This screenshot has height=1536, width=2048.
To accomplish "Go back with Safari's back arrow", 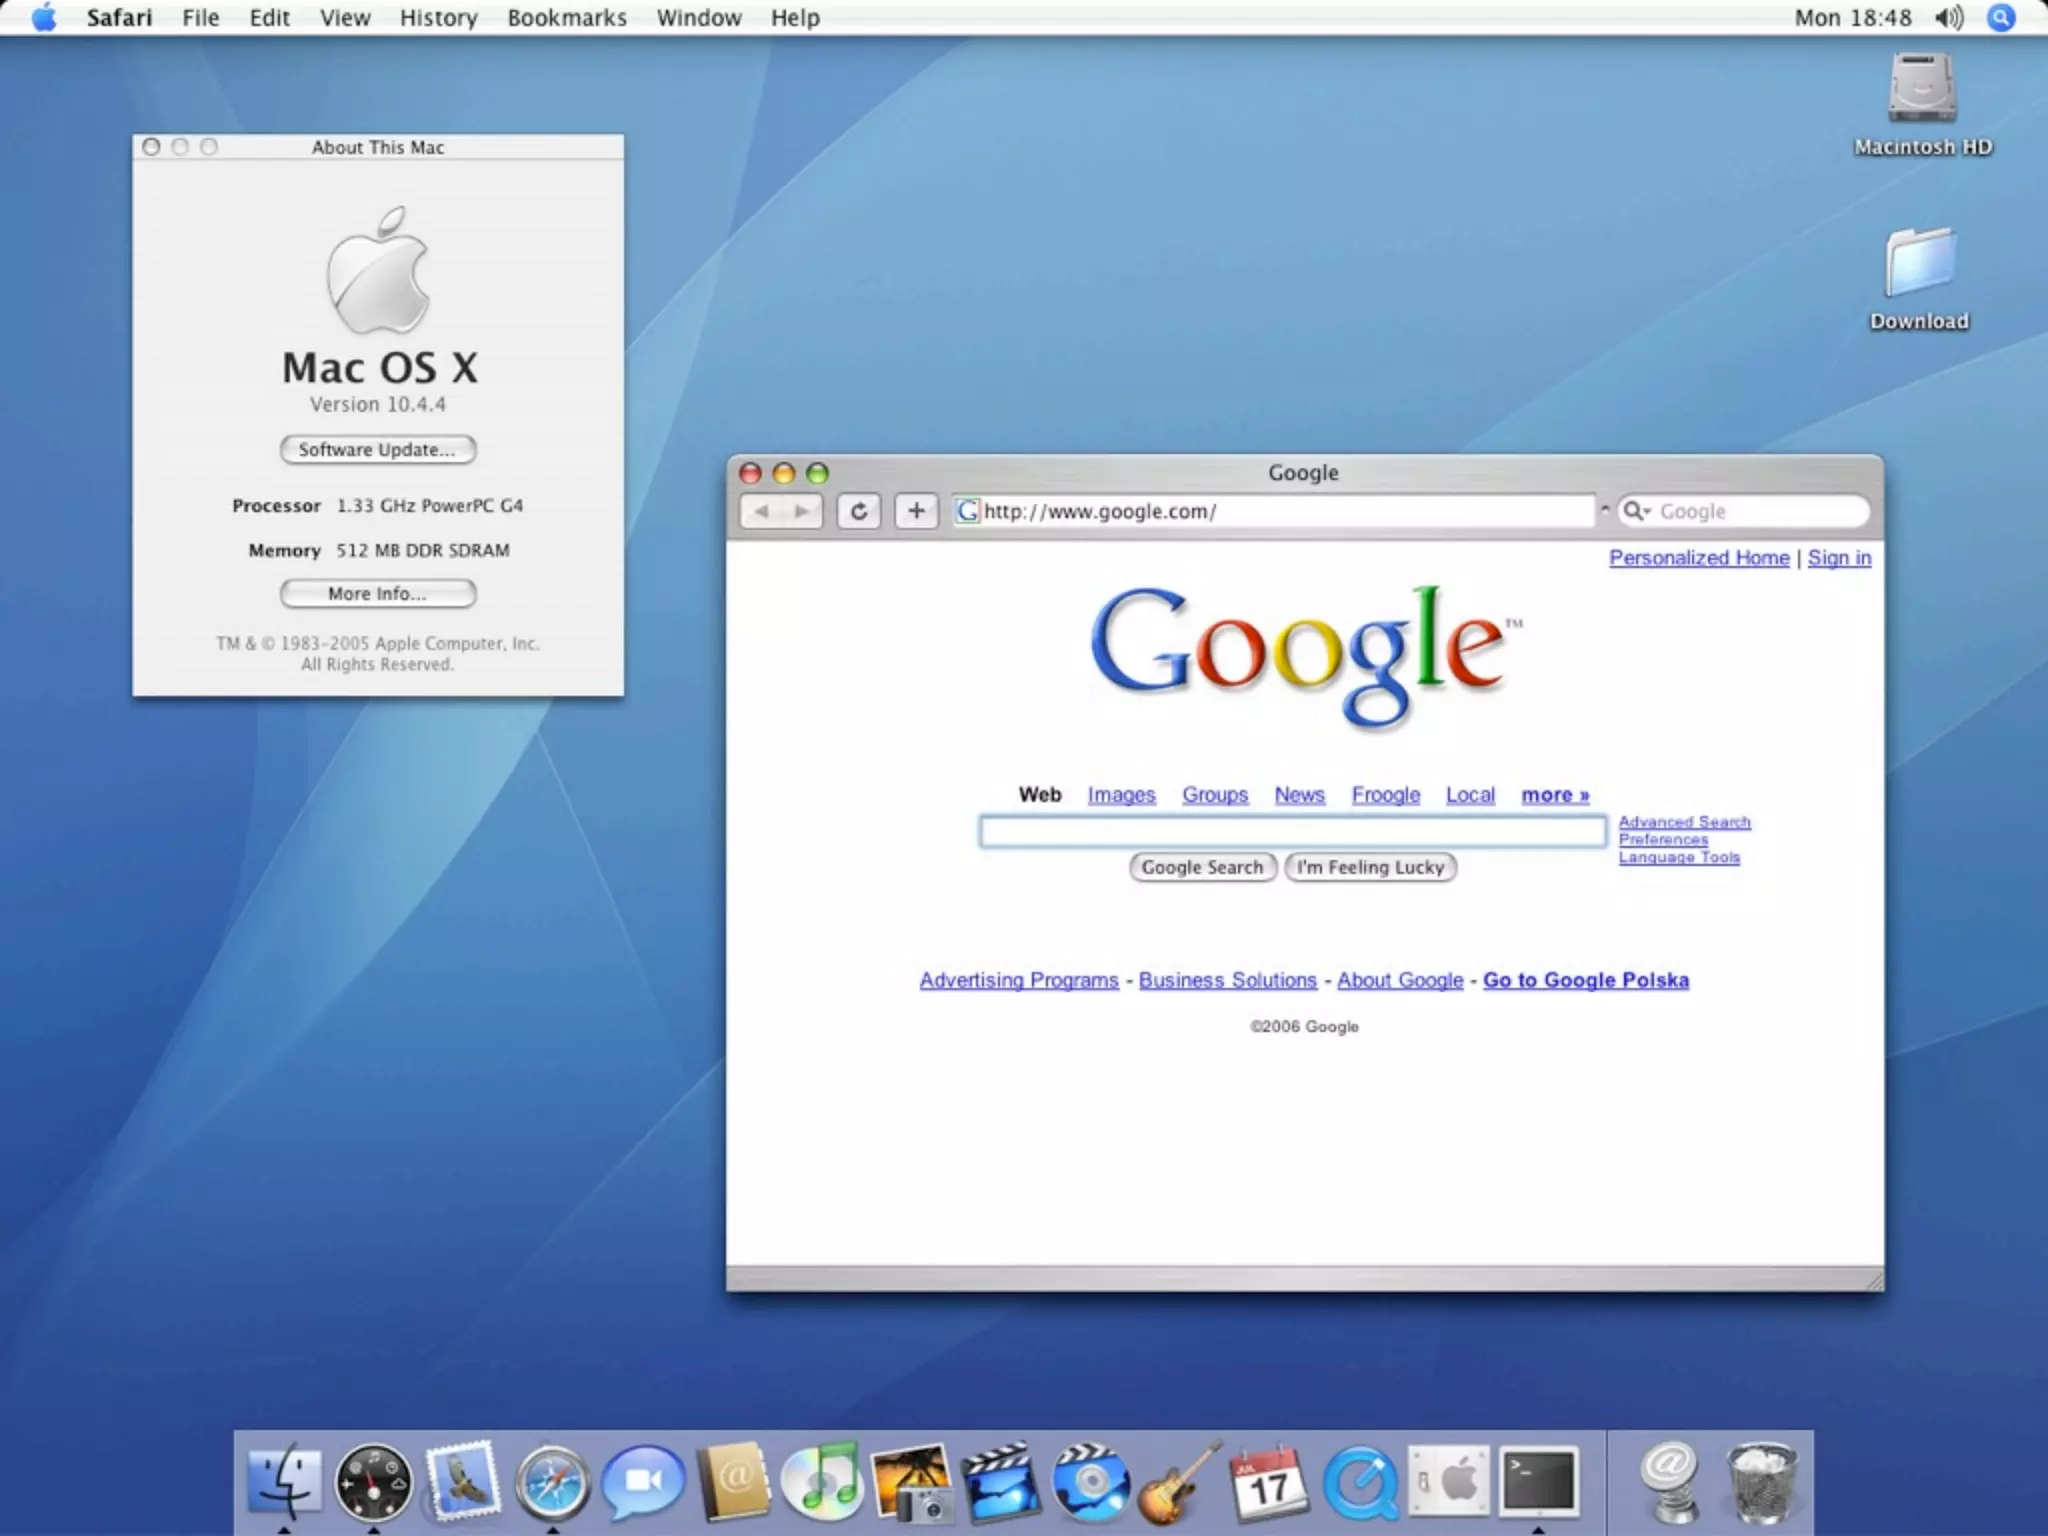I will coord(762,511).
